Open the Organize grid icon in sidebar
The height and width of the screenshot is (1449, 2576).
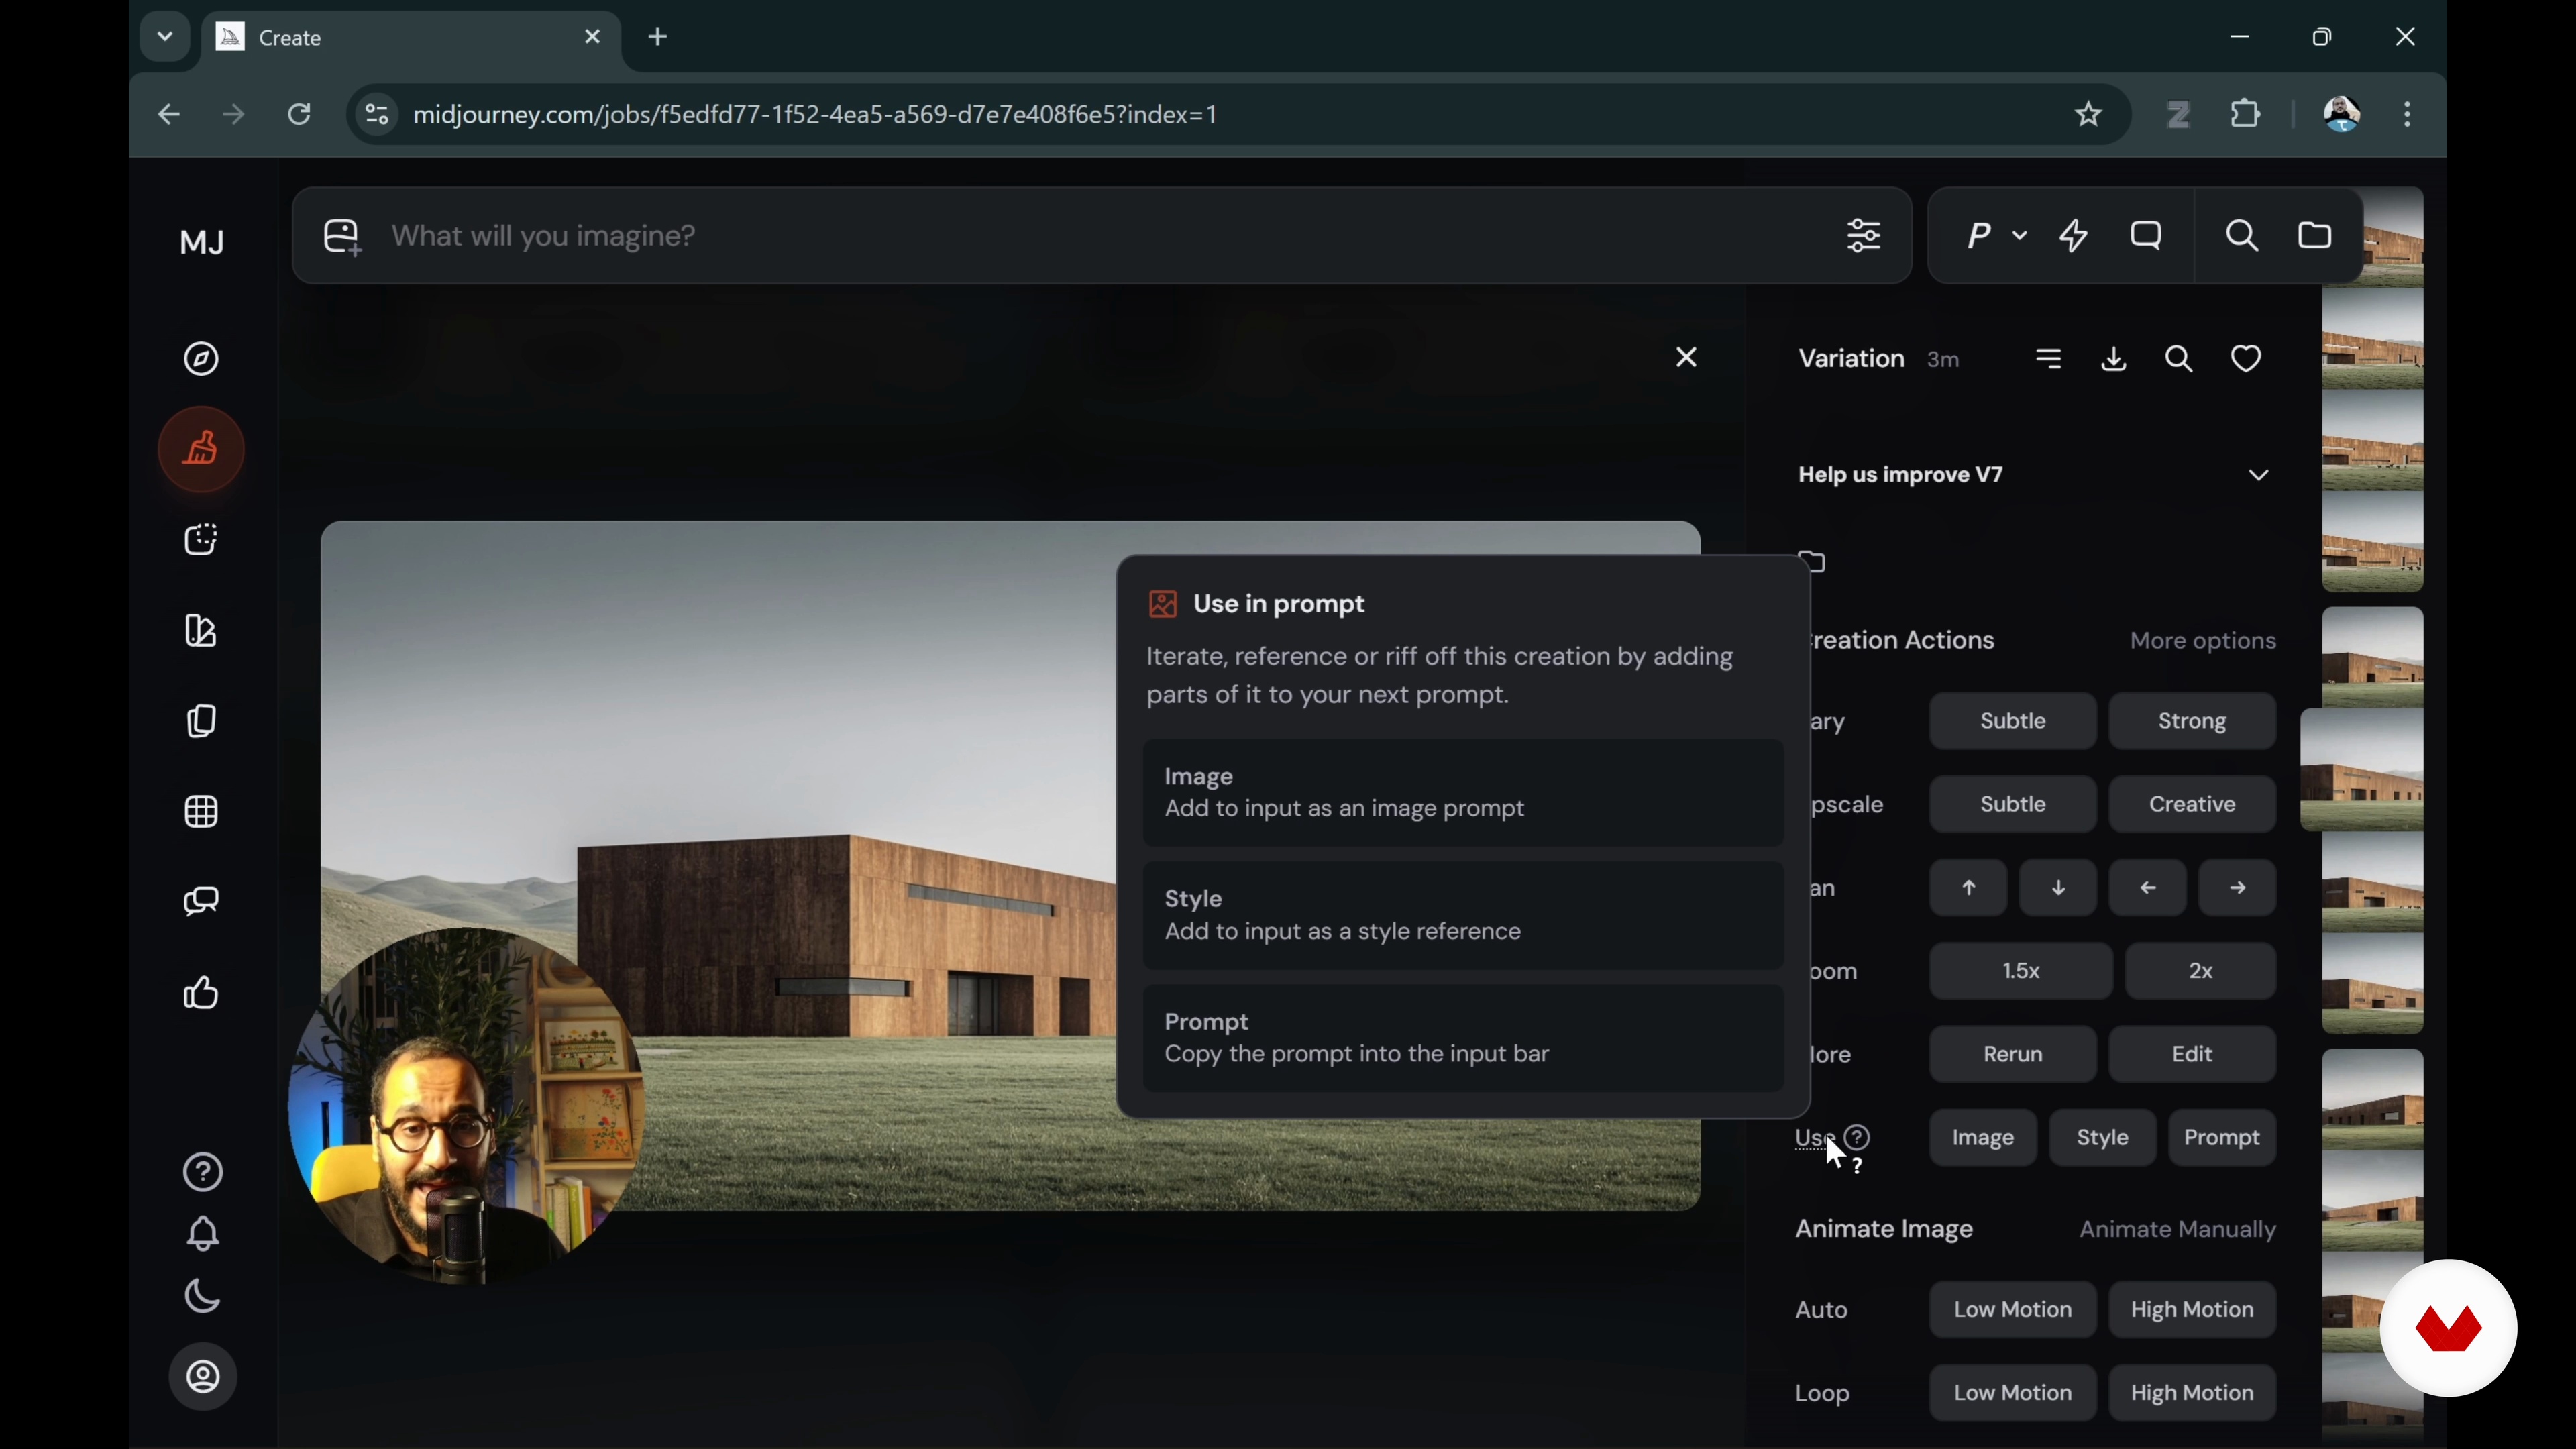tap(202, 812)
